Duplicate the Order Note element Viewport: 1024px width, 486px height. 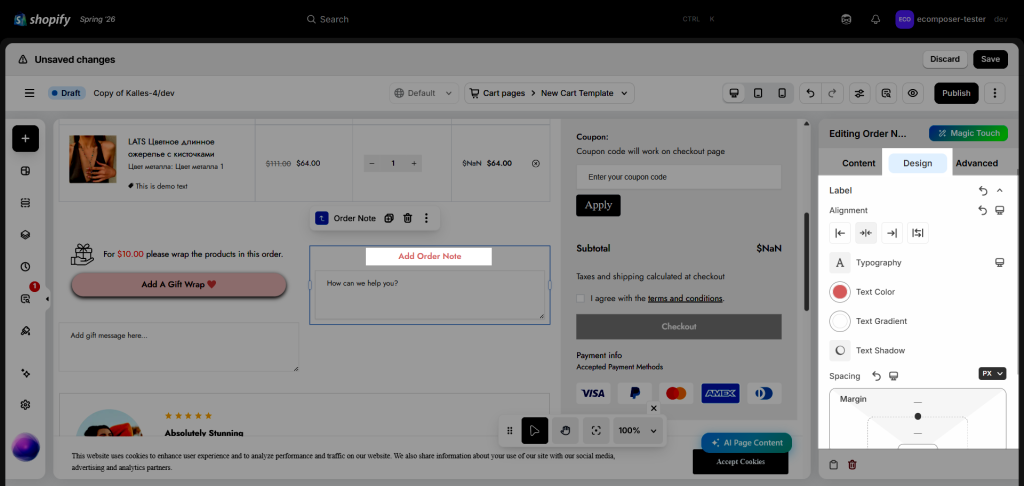389,218
